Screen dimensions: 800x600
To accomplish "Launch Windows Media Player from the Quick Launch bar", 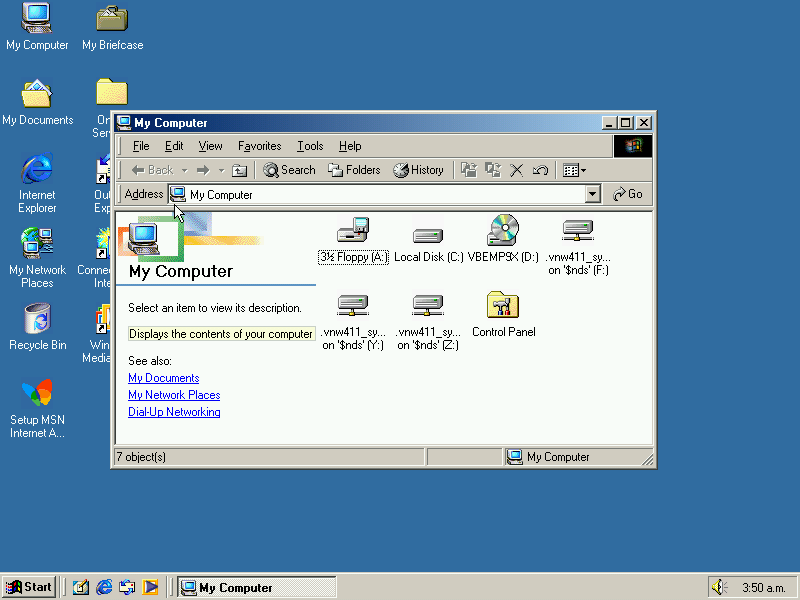I will [x=151, y=587].
